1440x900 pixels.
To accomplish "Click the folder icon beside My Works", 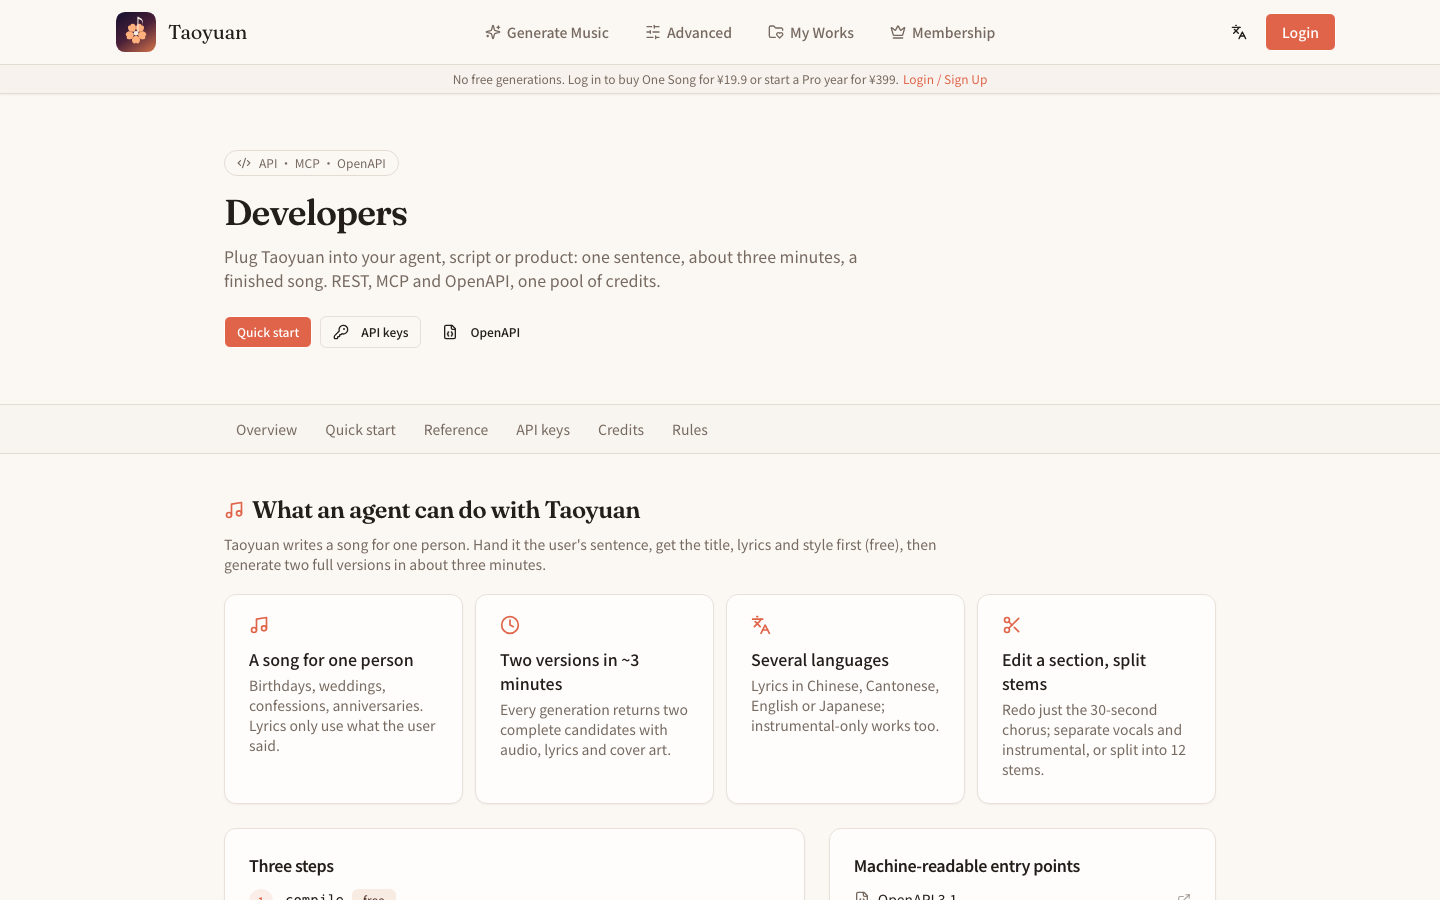I will tap(776, 32).
